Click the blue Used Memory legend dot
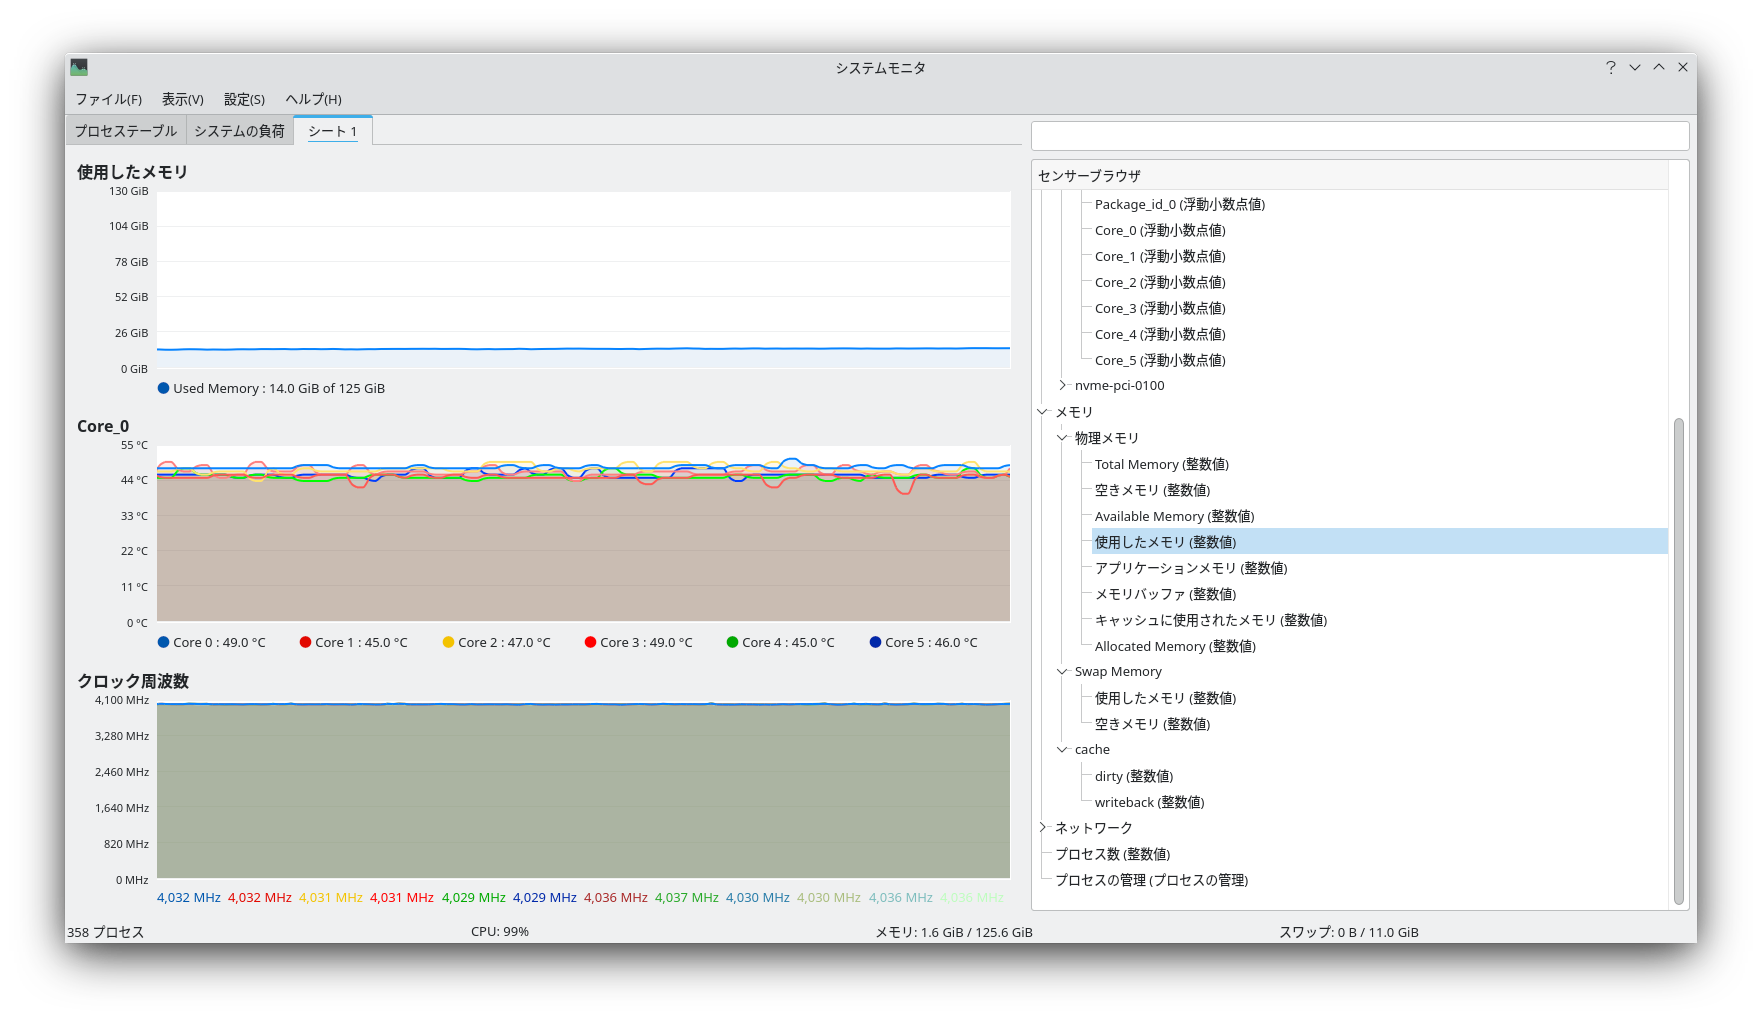1762x1020 pixels. coord(163,388)
